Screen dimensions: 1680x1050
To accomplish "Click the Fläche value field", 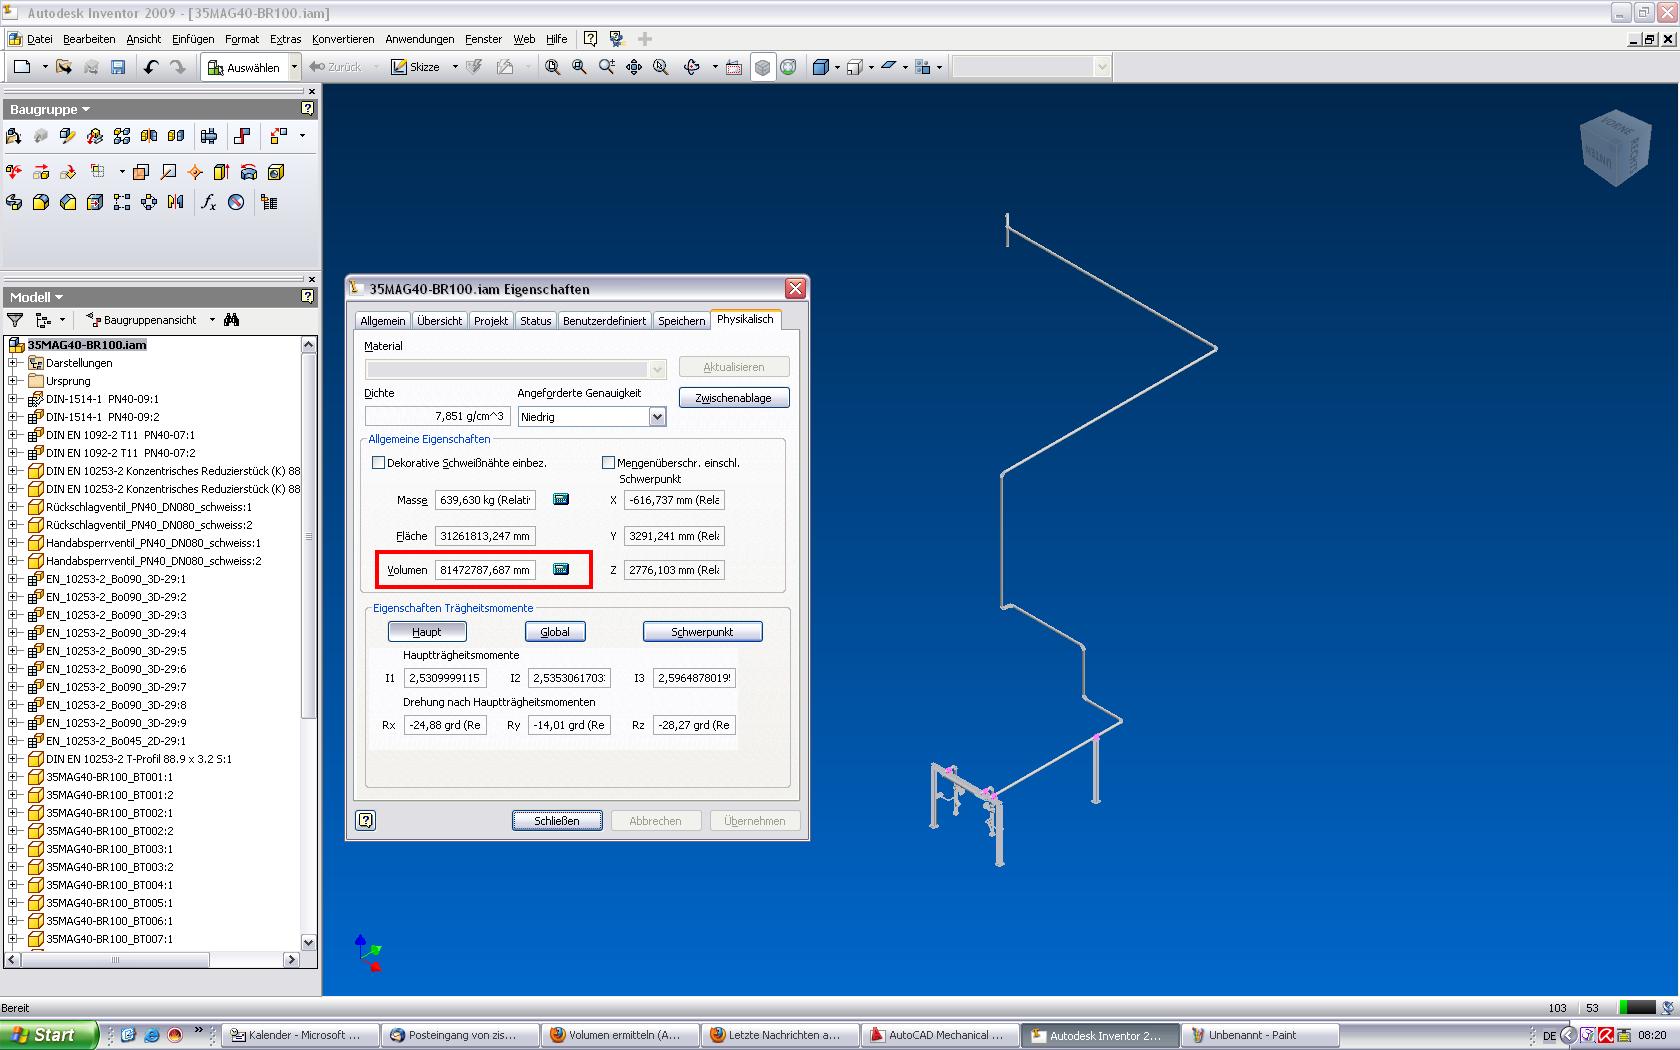I will click(485, 536).
